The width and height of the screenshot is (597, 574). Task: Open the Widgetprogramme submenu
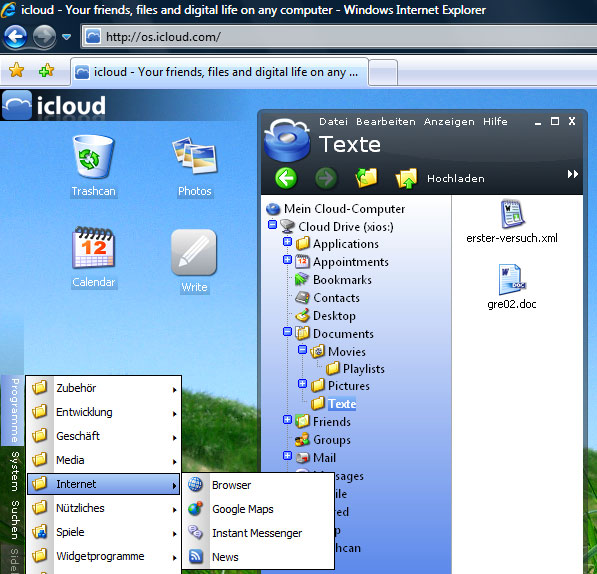104,556
